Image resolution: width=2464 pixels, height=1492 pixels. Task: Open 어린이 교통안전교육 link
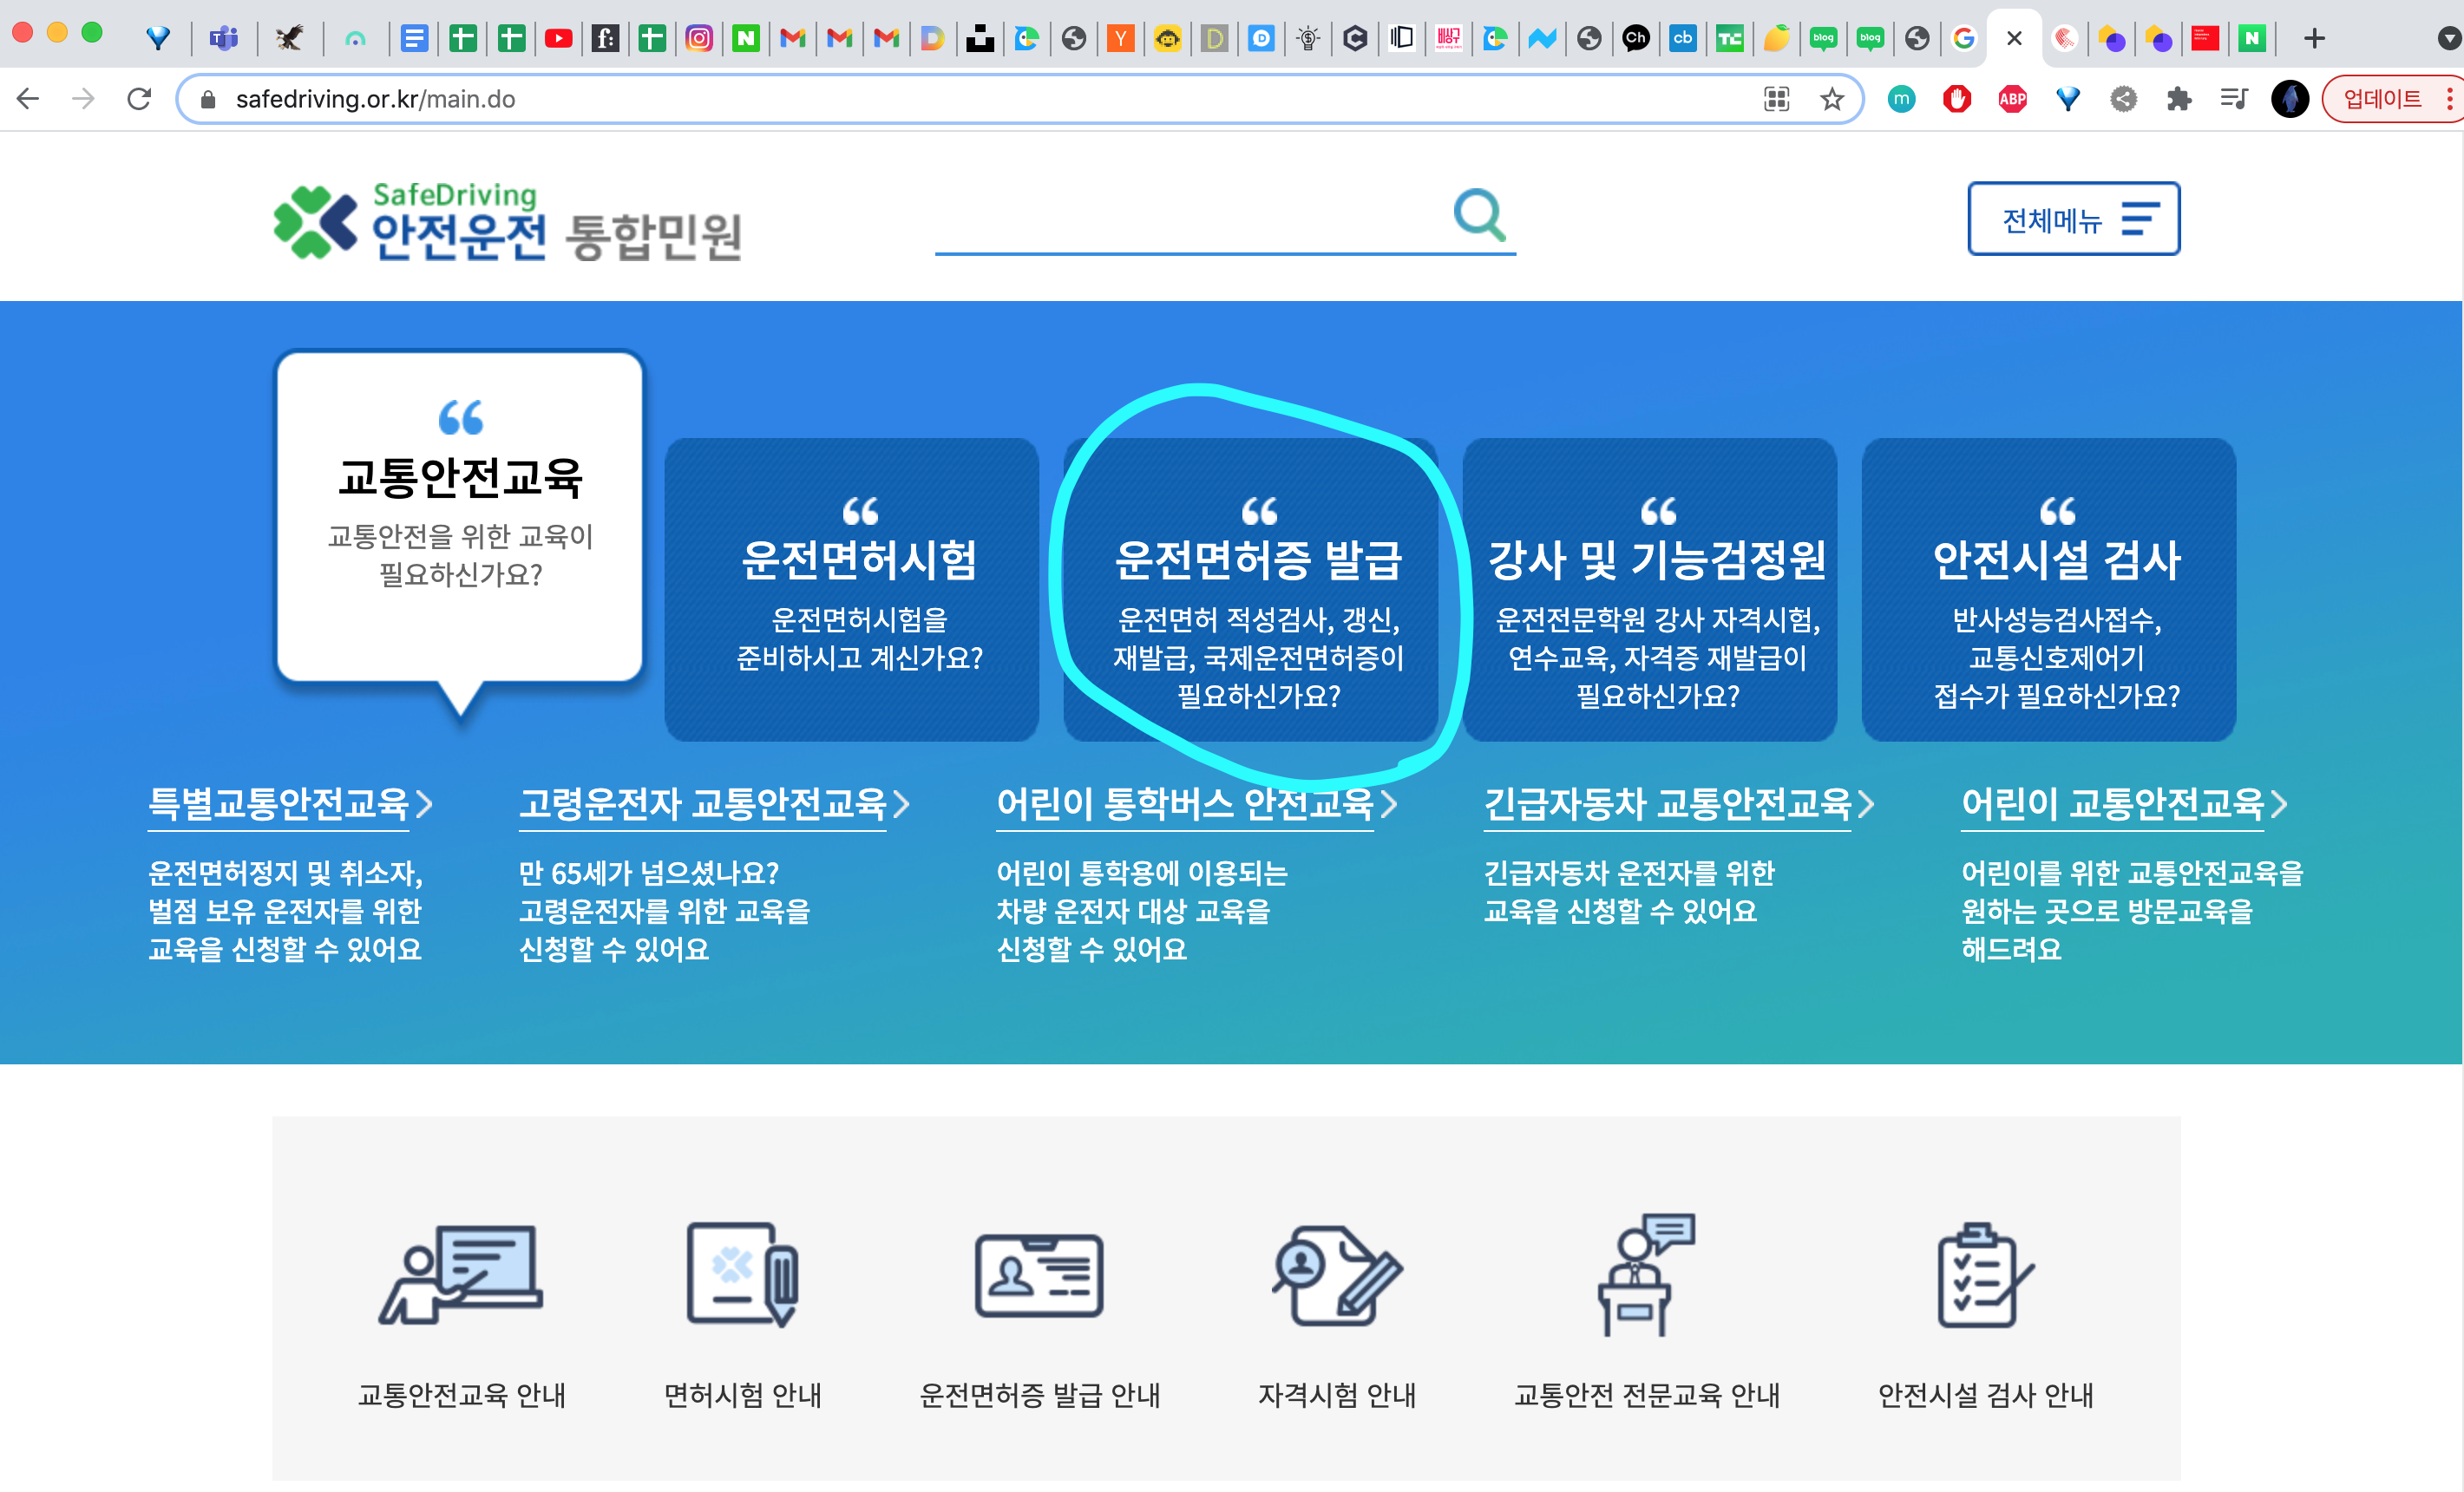pyautogui.click(x=2112, y=804)
